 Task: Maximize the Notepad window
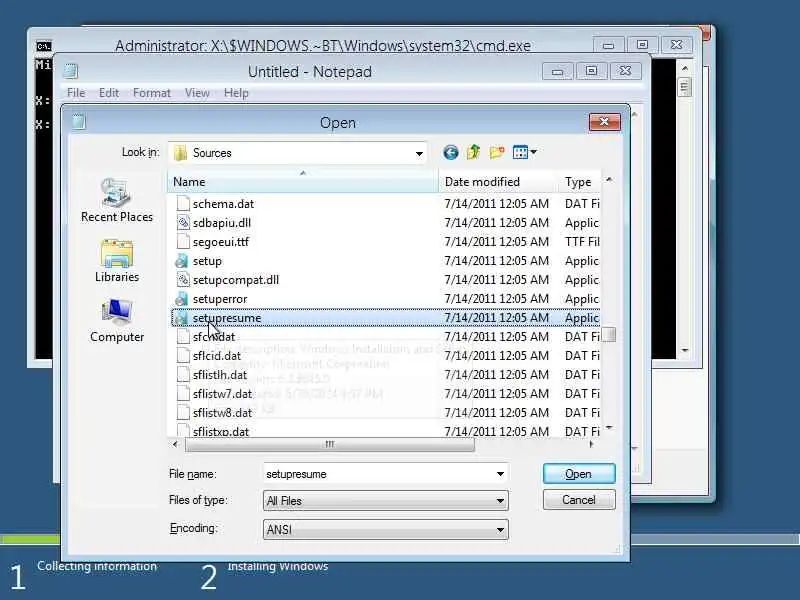point(591,71)
